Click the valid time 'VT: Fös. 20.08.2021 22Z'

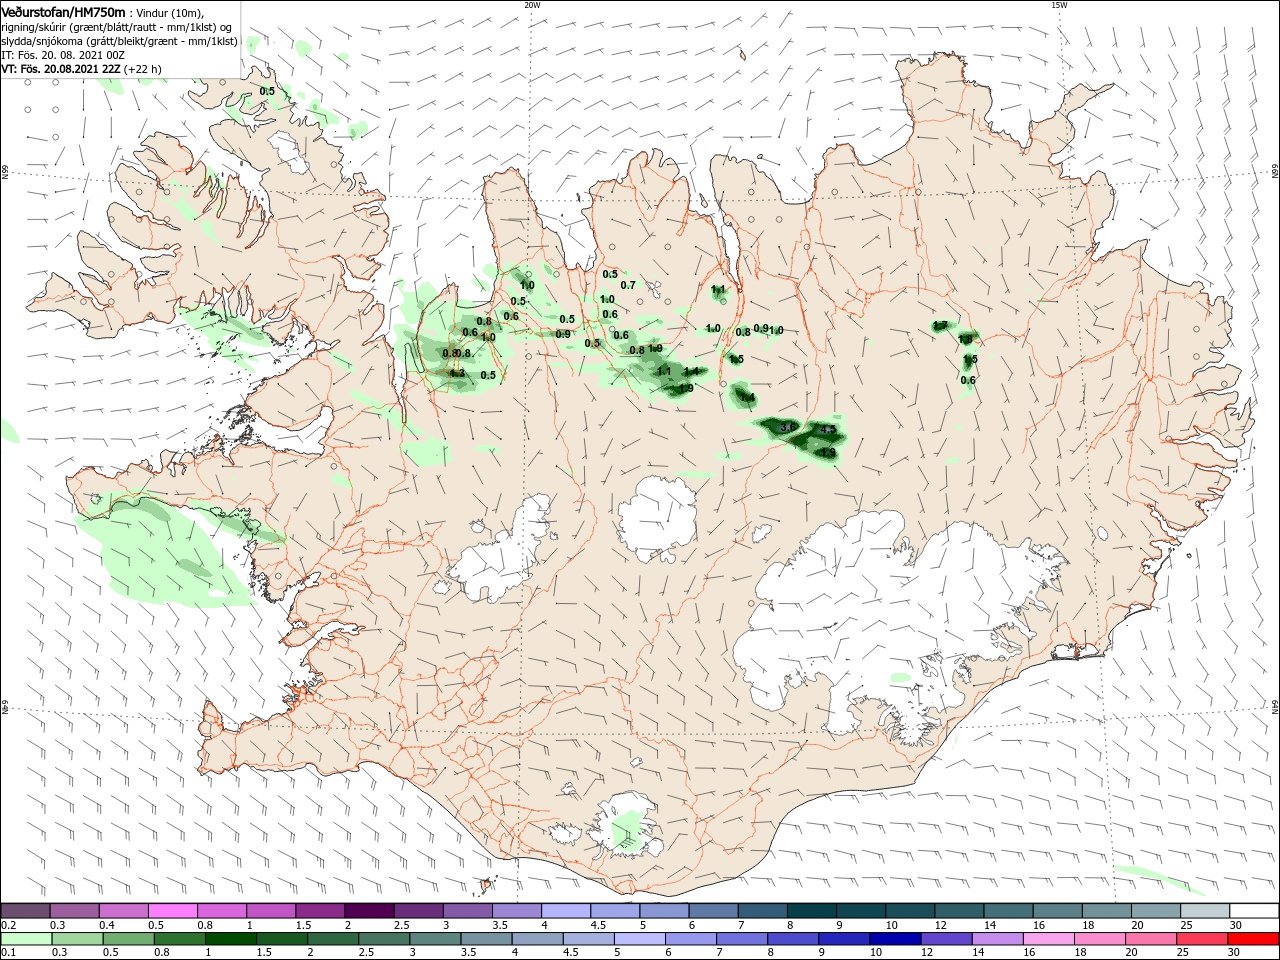[x=61, y=69]
